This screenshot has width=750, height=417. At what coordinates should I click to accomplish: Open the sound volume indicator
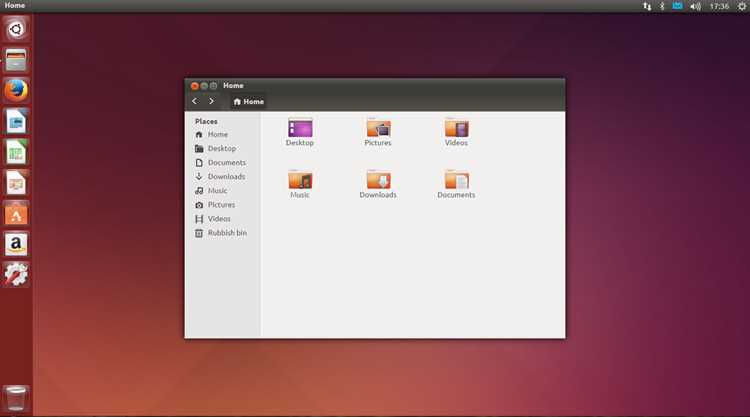point(695,6)
